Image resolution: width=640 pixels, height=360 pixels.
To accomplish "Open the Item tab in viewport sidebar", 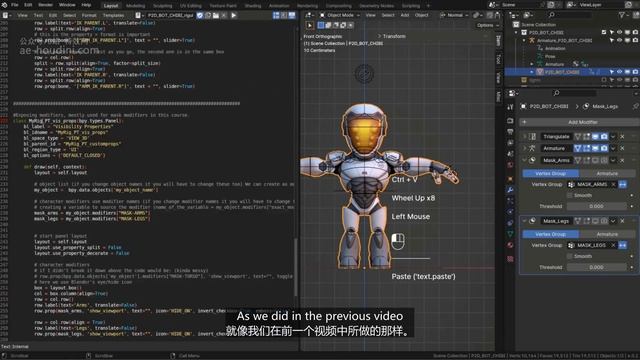I will pyautogui.click(x=498, y=41).
